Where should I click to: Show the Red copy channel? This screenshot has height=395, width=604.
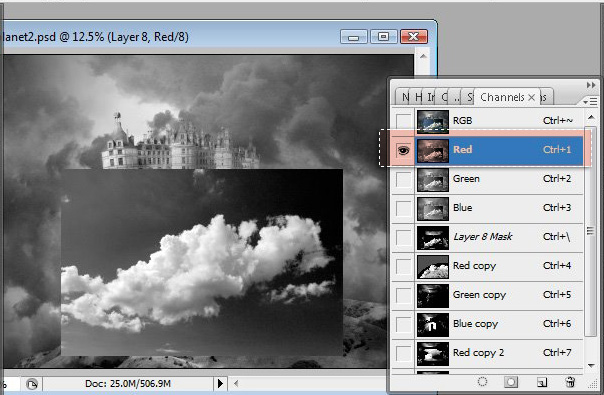(x=403, y=266)
